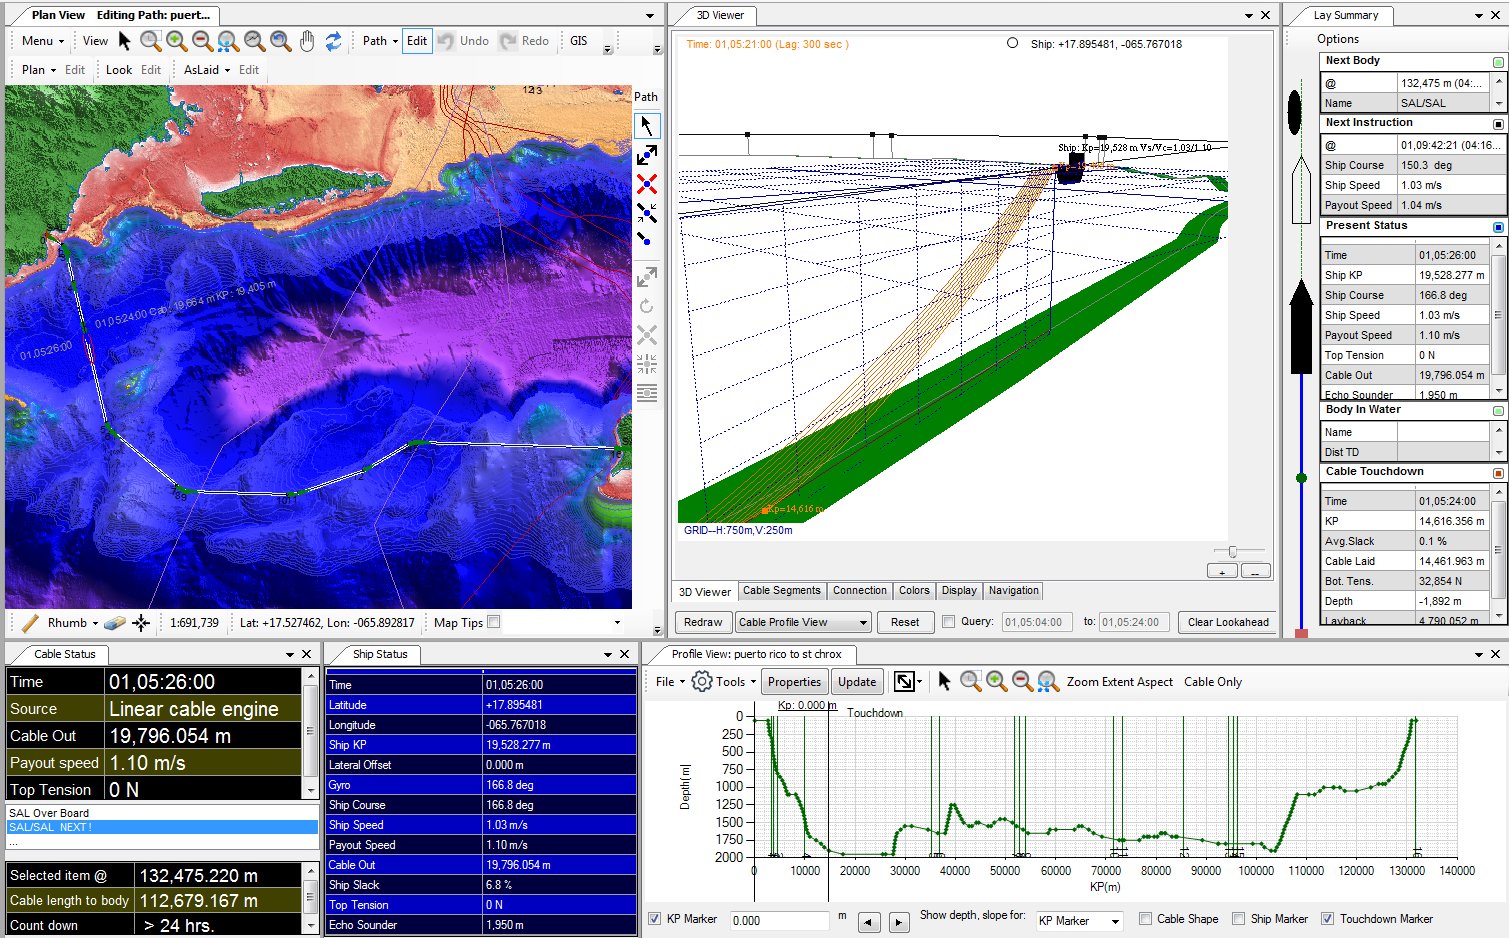Click the Update button in Profile View
This screenshot has width=1509, height=938.
tap(857, 681)
